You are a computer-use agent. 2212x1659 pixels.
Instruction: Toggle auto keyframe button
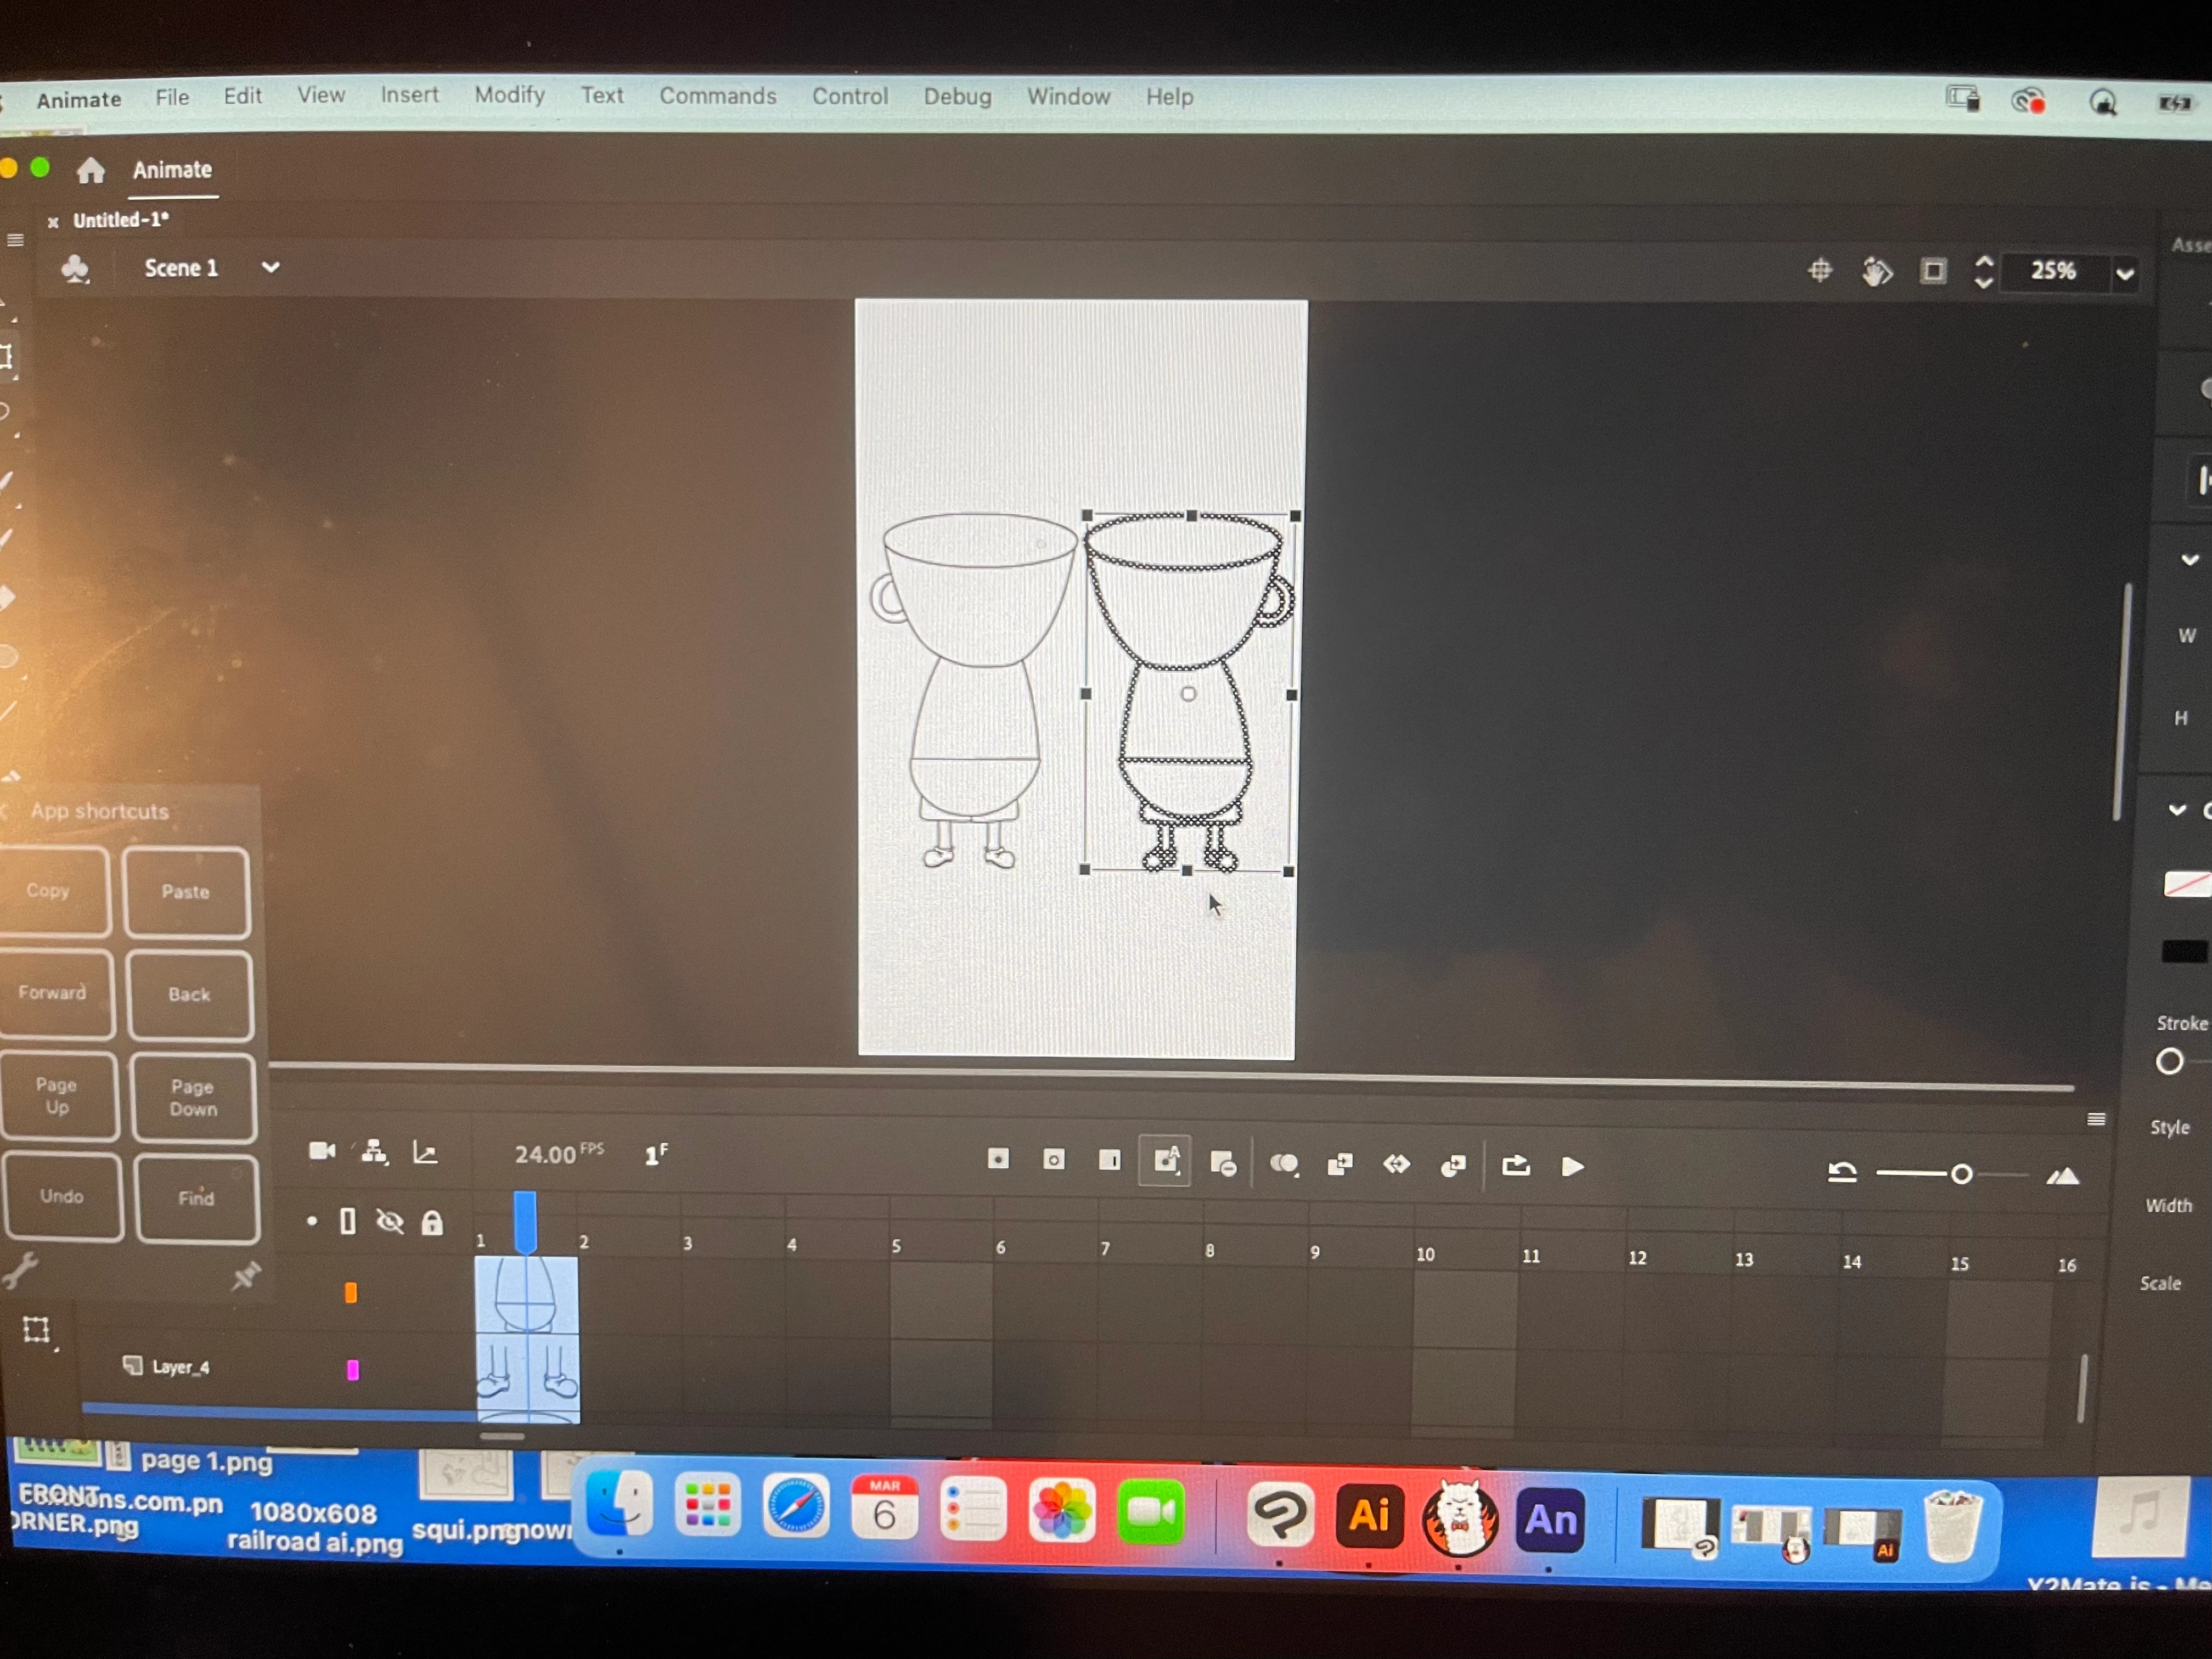tap(1165, 1161)
